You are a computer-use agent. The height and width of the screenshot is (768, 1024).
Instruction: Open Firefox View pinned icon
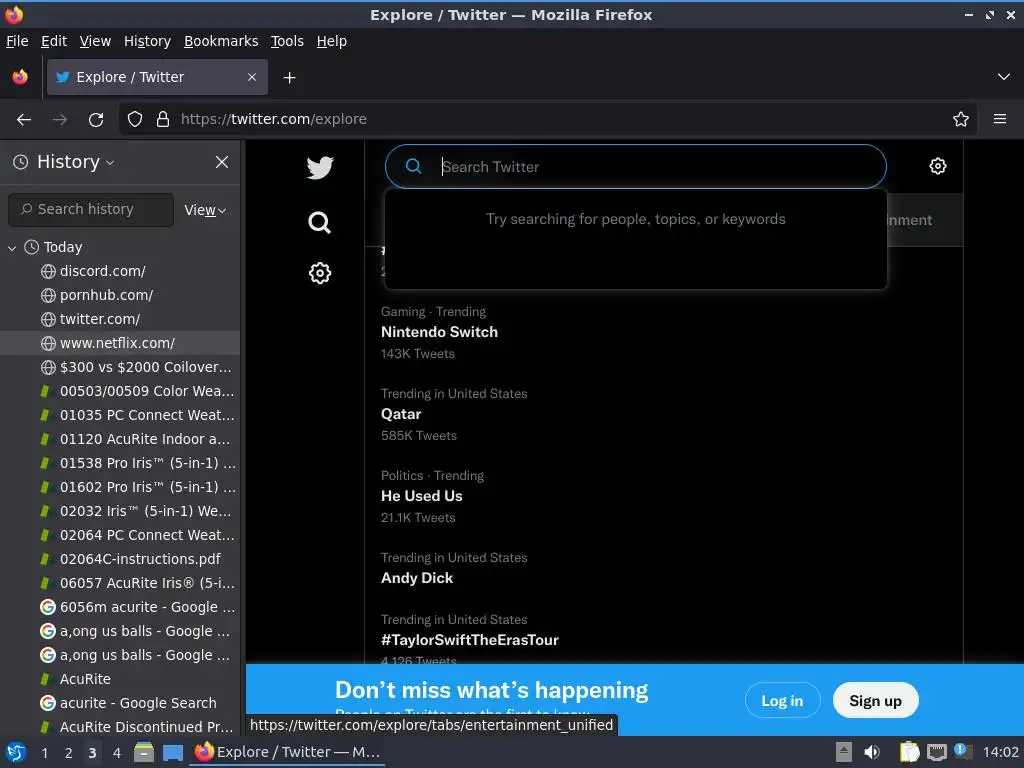(x=20, y=77)
